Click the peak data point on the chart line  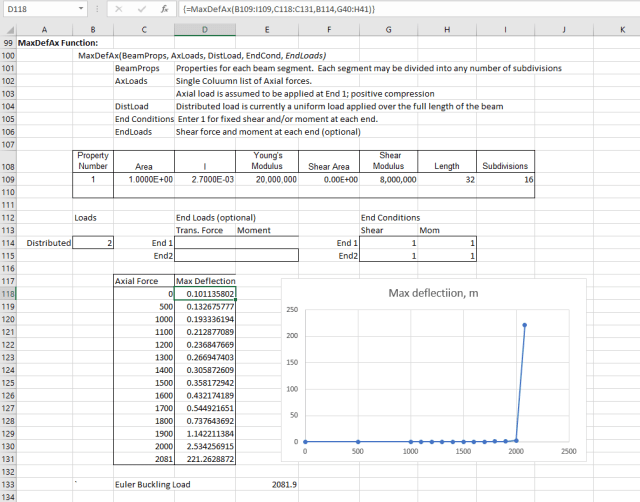point(525,324)
